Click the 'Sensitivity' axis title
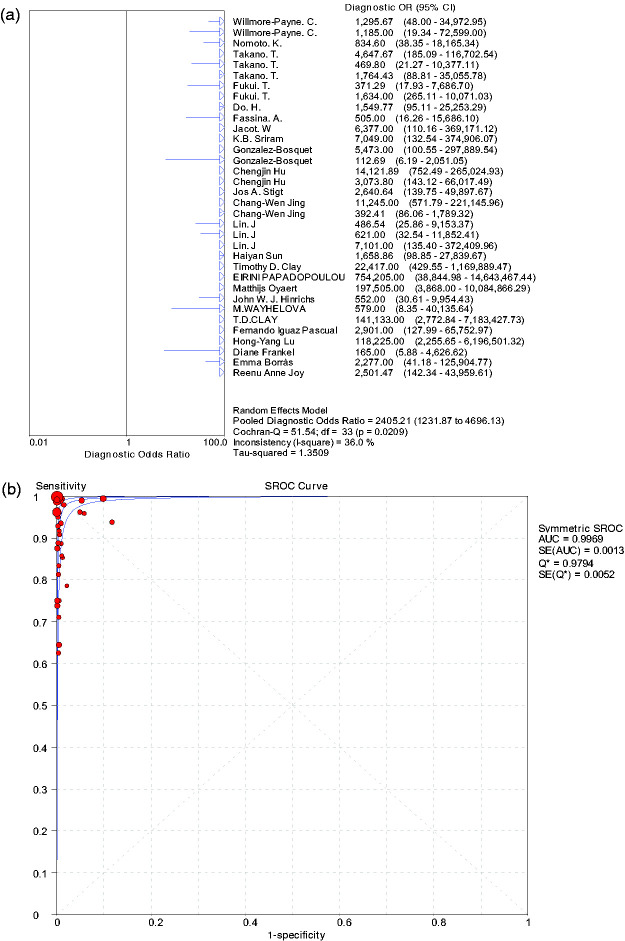The width and height of the screenshot is (625, 941). (61, 486)
